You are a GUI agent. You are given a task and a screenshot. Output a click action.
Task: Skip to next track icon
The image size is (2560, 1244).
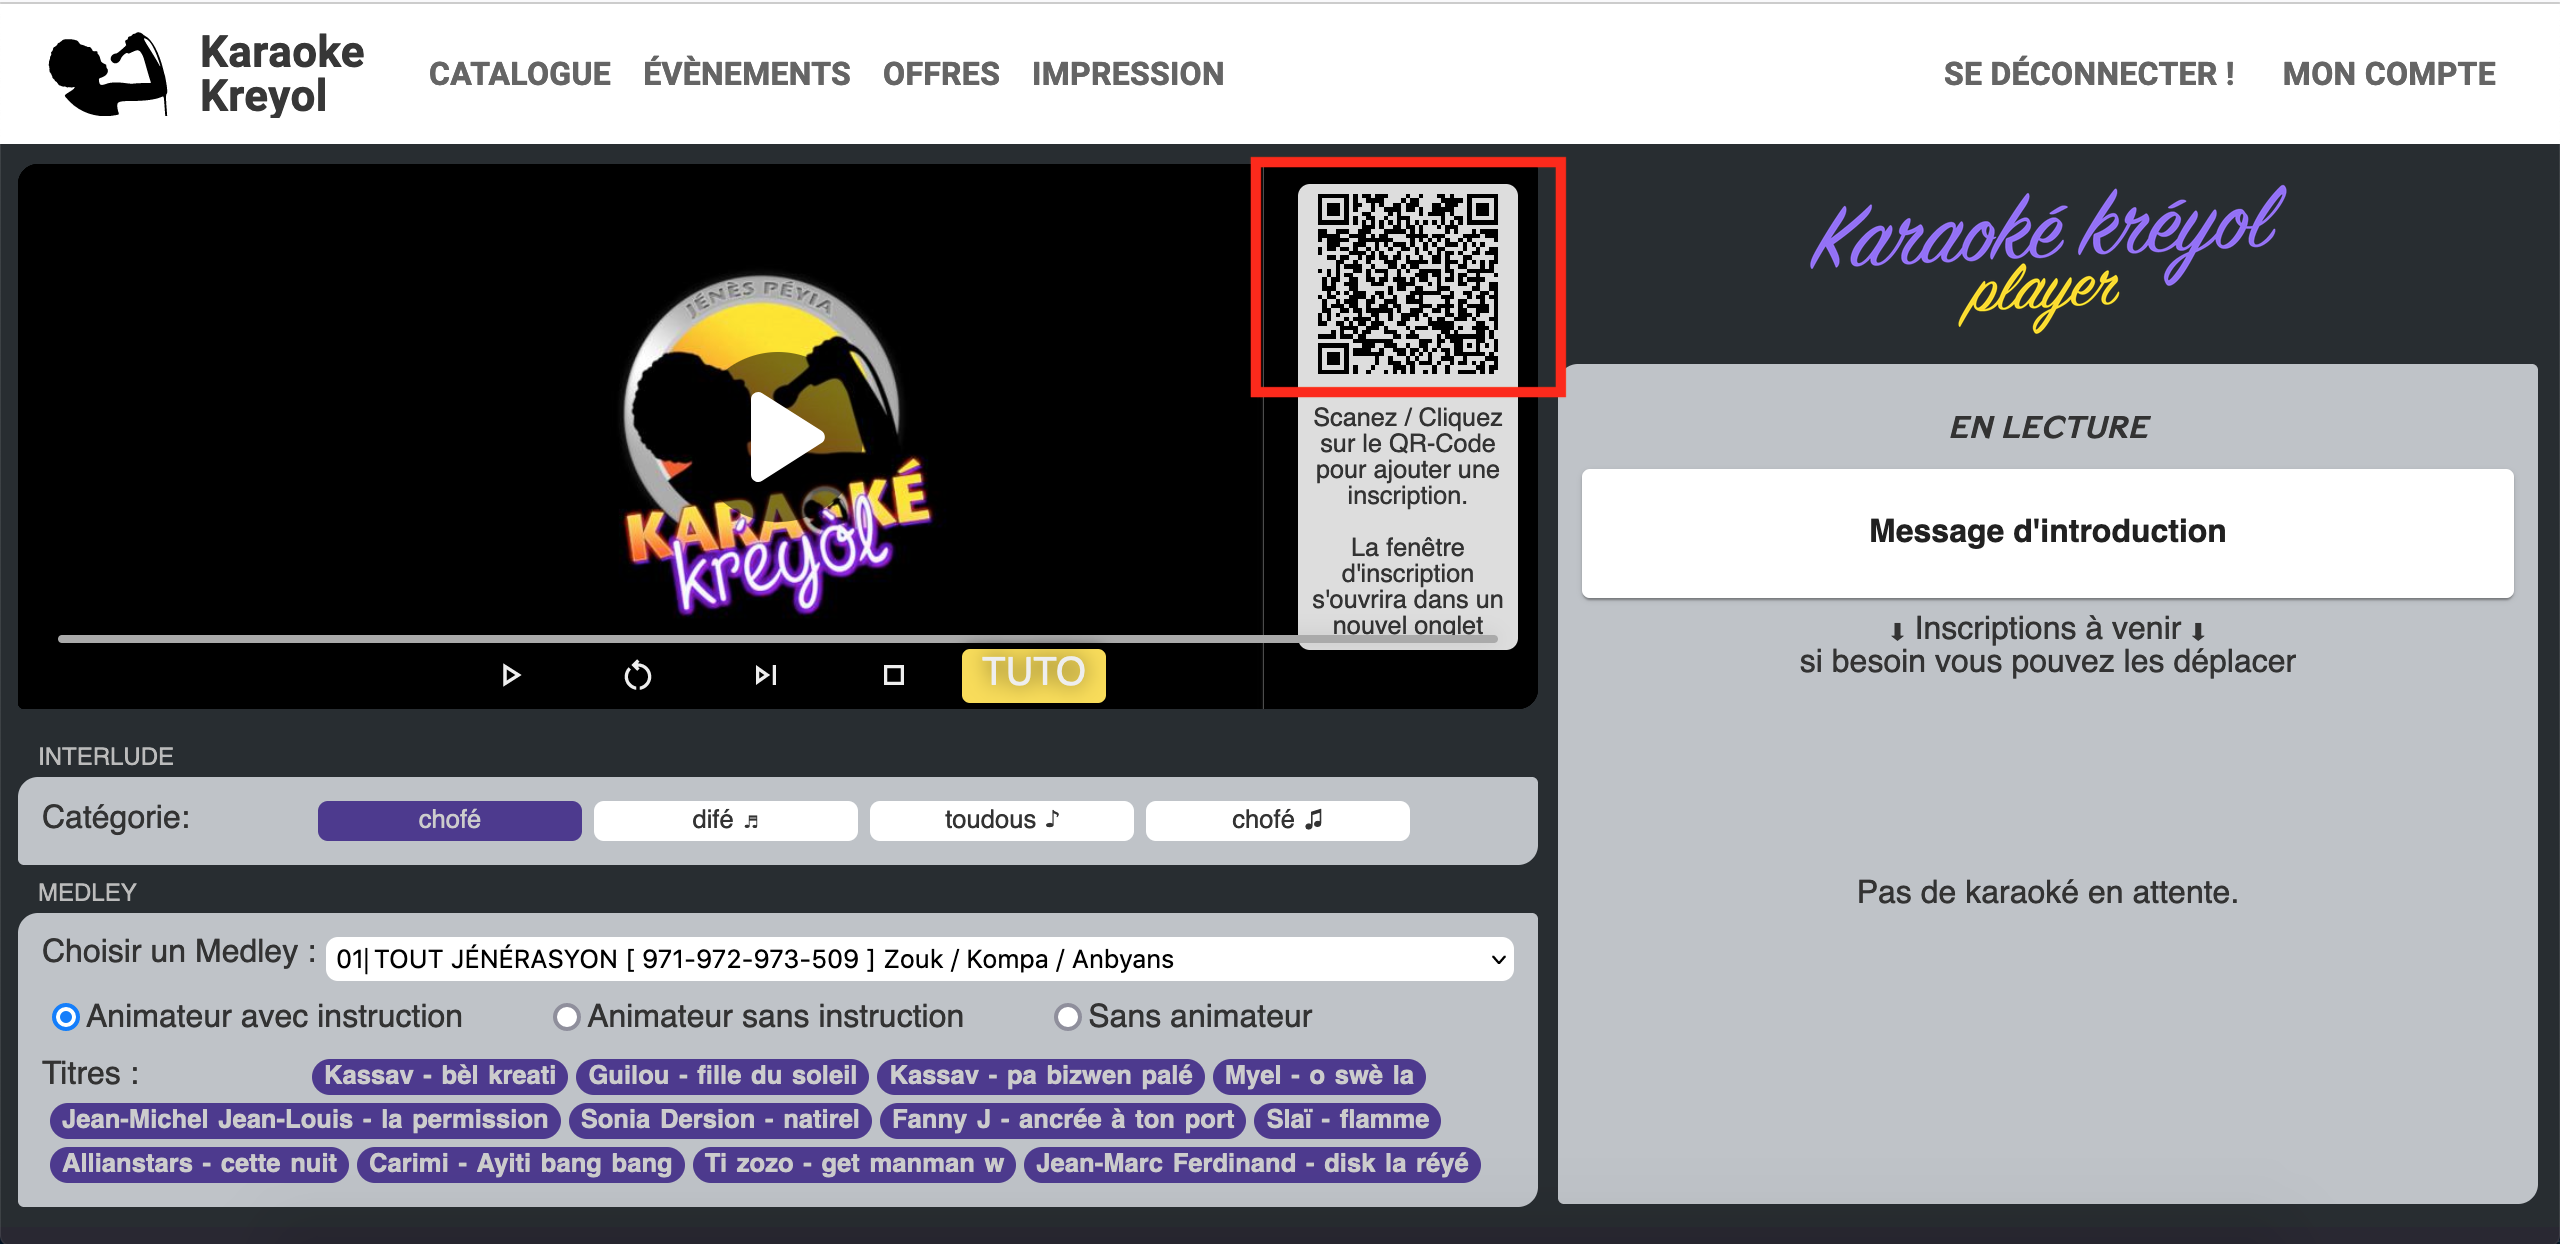(766, 676)
